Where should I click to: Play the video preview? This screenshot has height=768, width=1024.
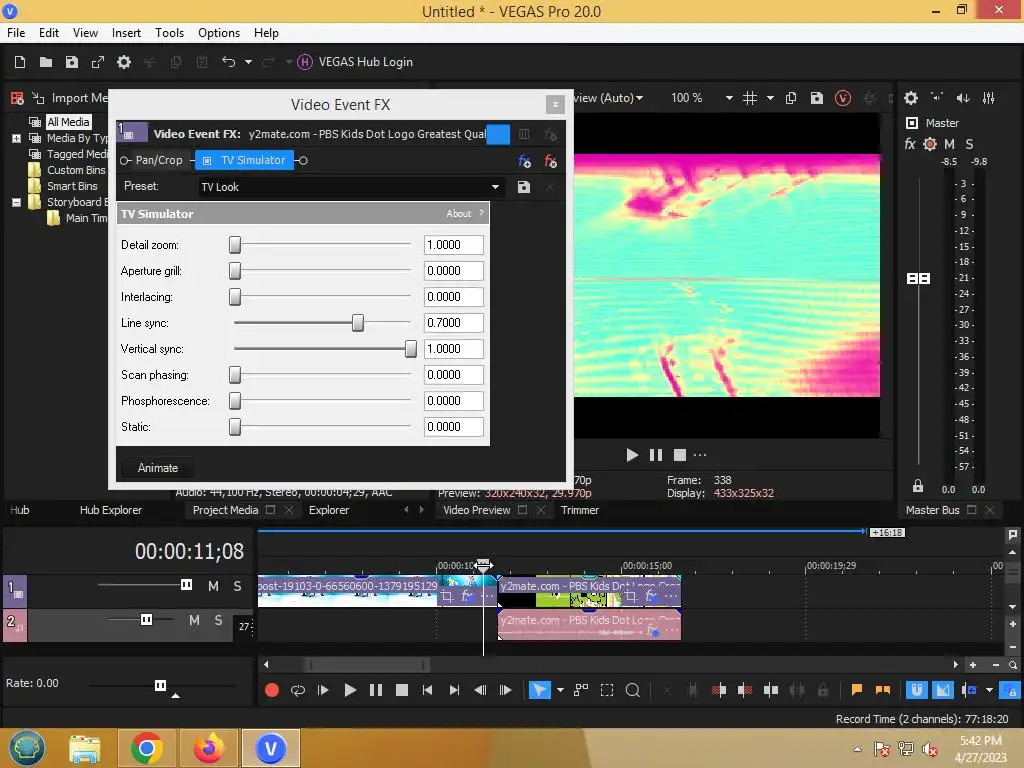(x=632, y=455)
